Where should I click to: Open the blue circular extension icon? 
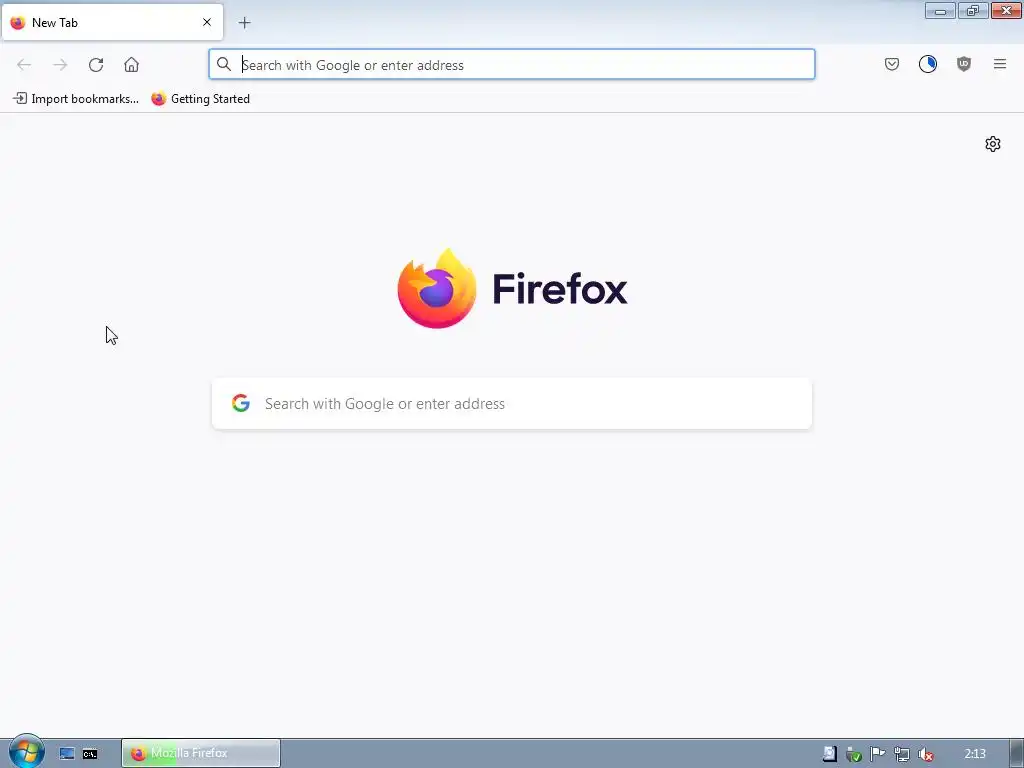pyautogui.click(x=928, y=64)
